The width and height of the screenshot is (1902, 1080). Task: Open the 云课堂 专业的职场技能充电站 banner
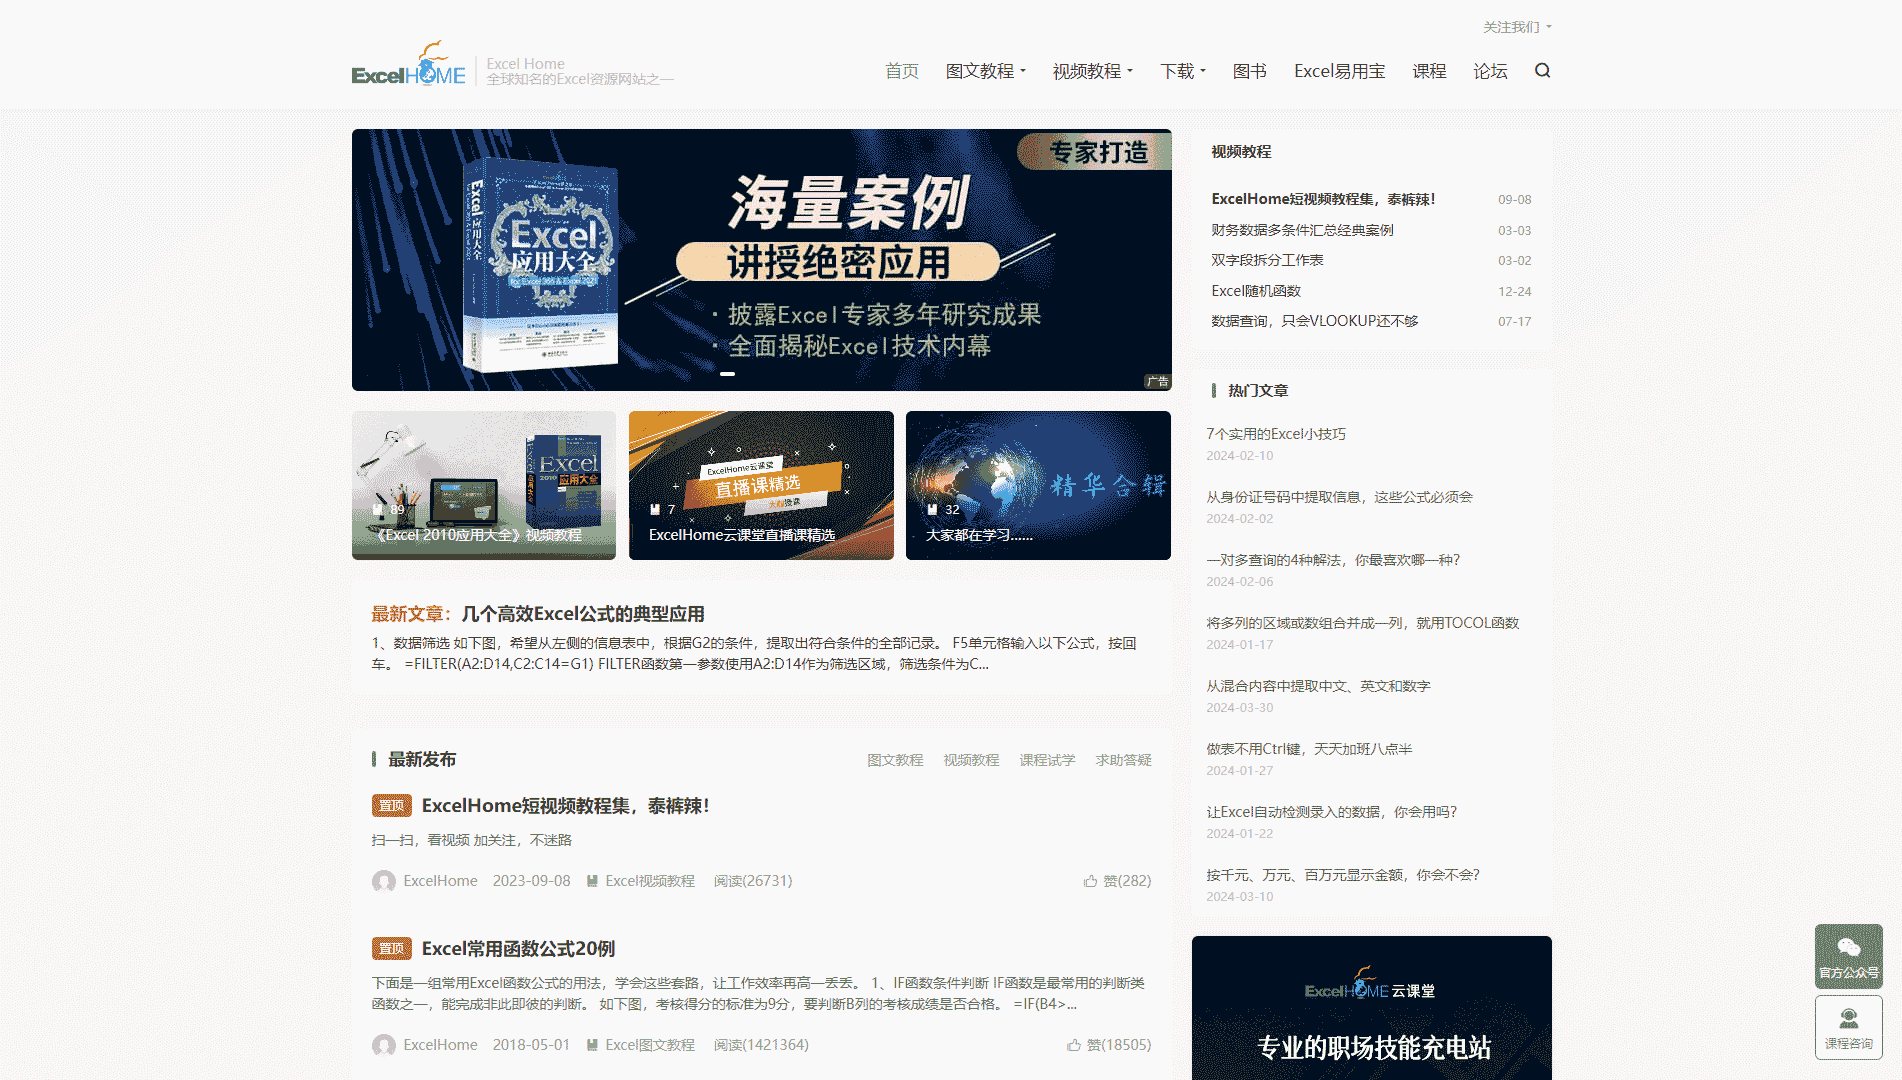pyautogui.click(x=1371, y=1008)
